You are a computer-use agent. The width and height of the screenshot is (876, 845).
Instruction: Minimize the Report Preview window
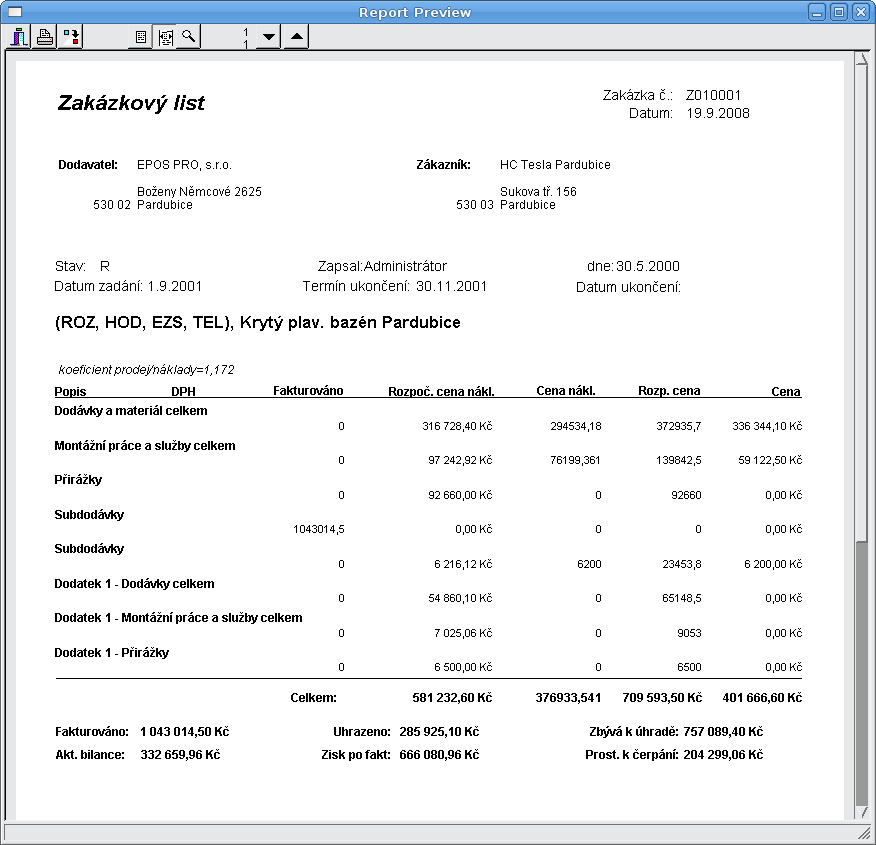pyautogui.click(x=817, y=12)
